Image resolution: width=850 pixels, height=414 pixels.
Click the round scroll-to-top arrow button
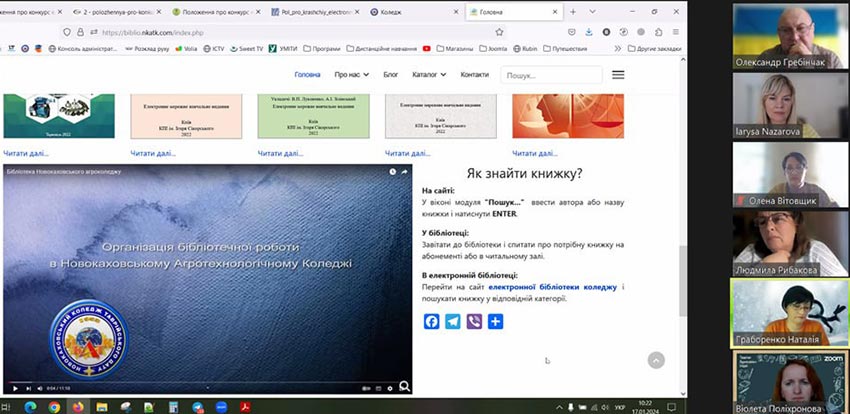(656, 360)
